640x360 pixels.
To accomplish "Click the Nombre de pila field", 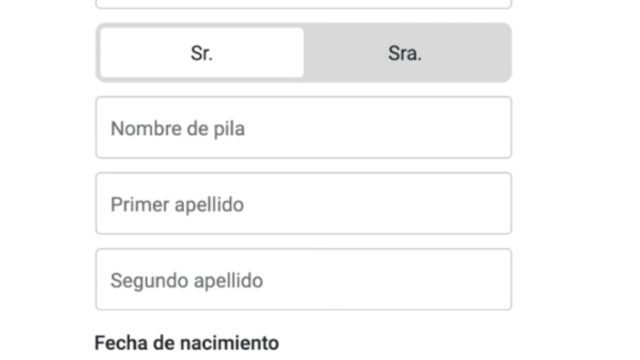I will [x=304, y=127].
